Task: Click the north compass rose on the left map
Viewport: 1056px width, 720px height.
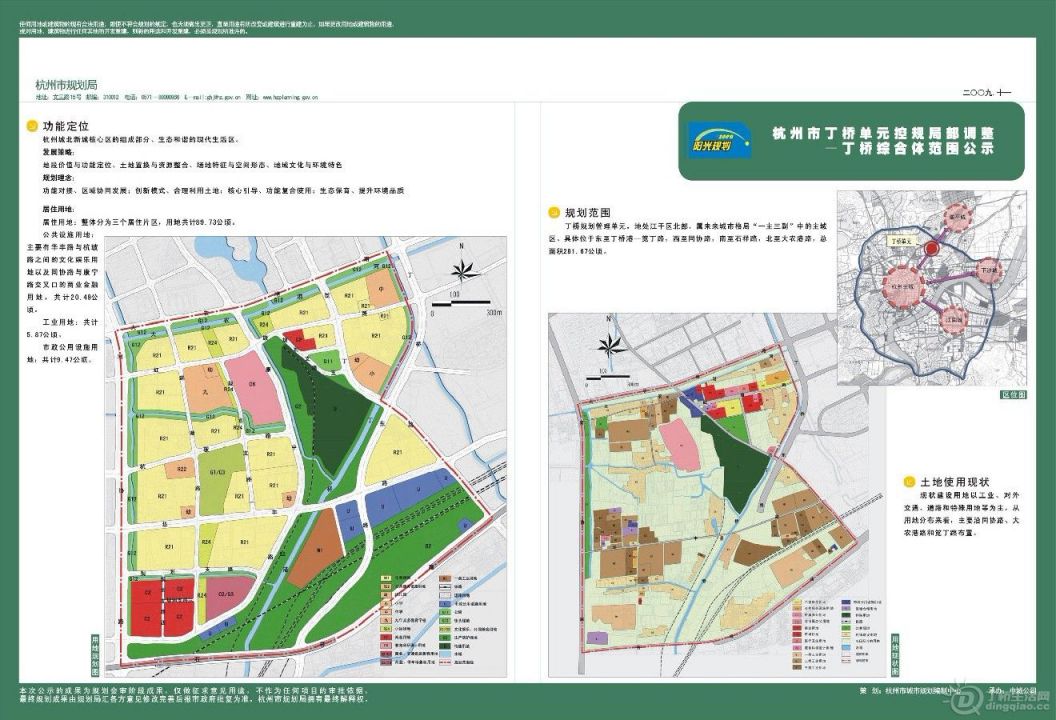Action: pyautogui.click(x=461, y=269)
